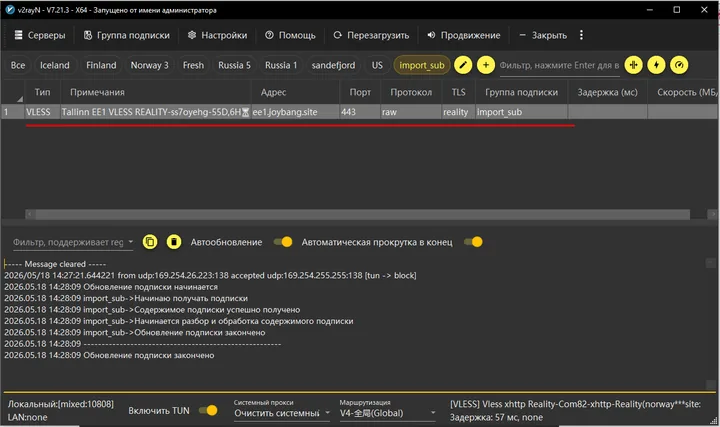
Task: Open the Маршрутизация V4 Global dropdown
Action: pyautogui.click(x=388, y=413)
